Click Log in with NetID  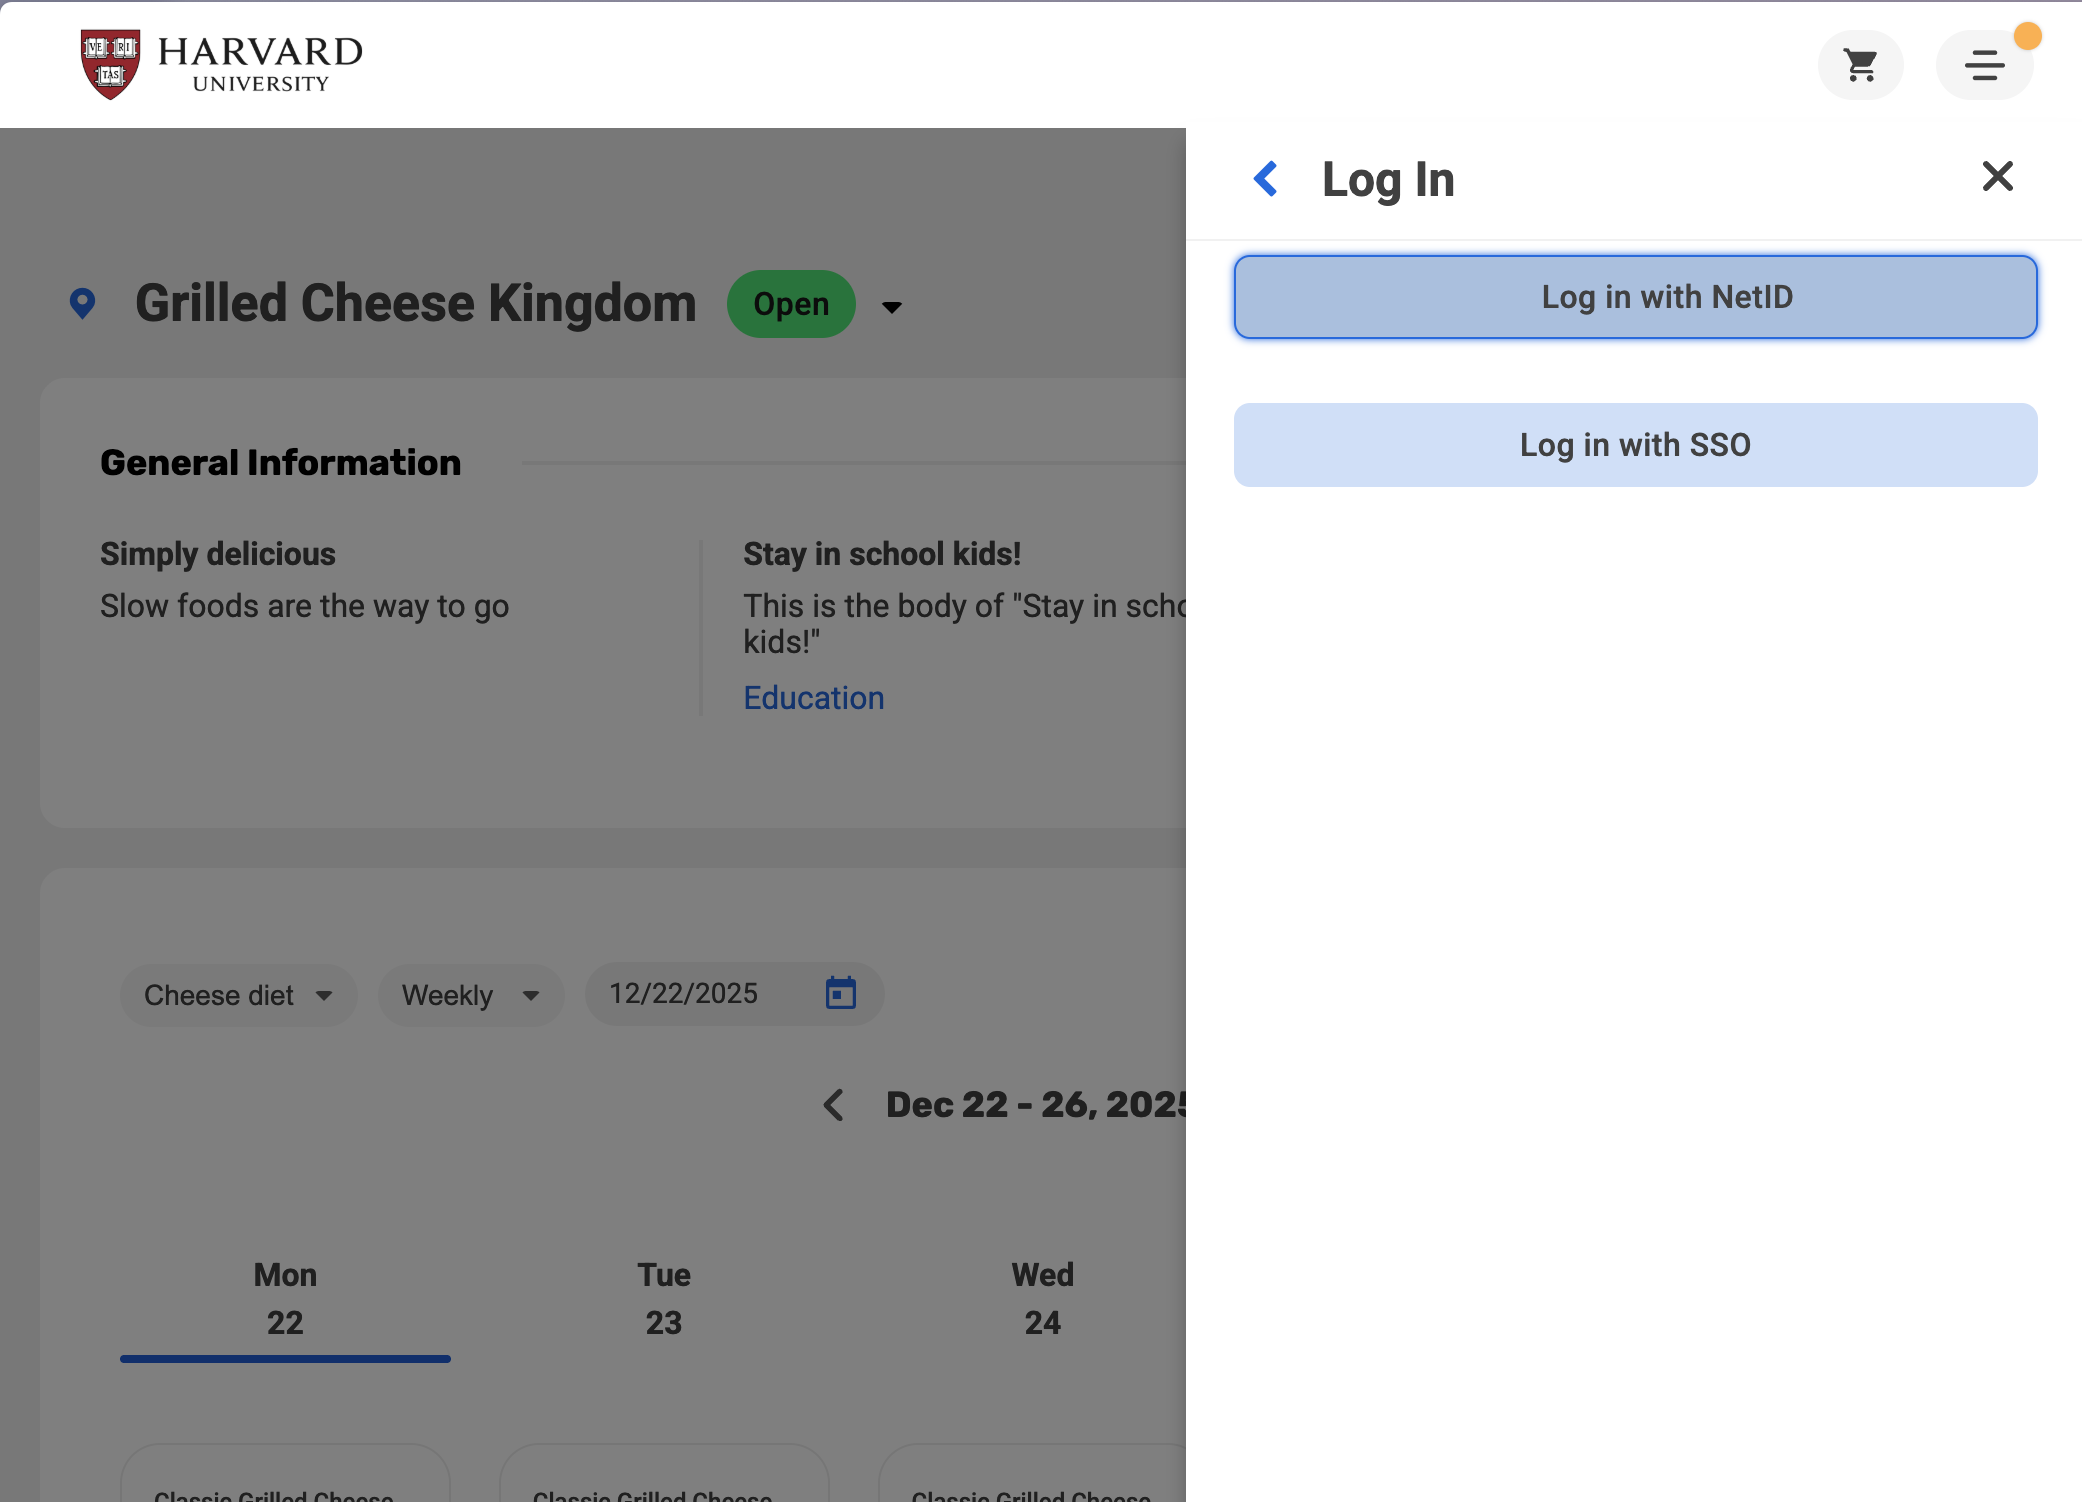coord(1635,297)
